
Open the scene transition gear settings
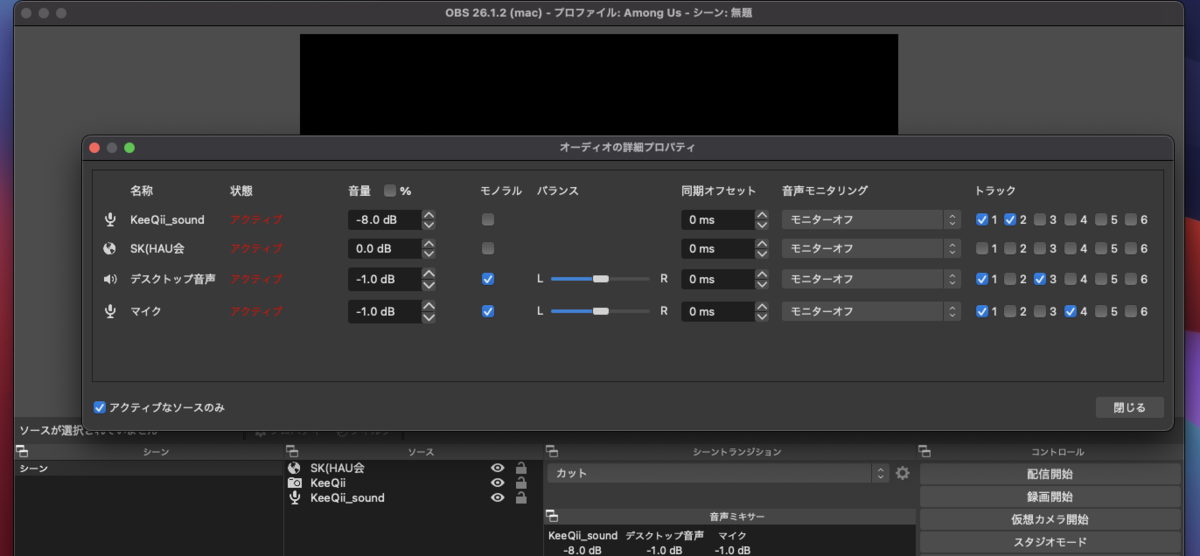(x=903, y=473)
